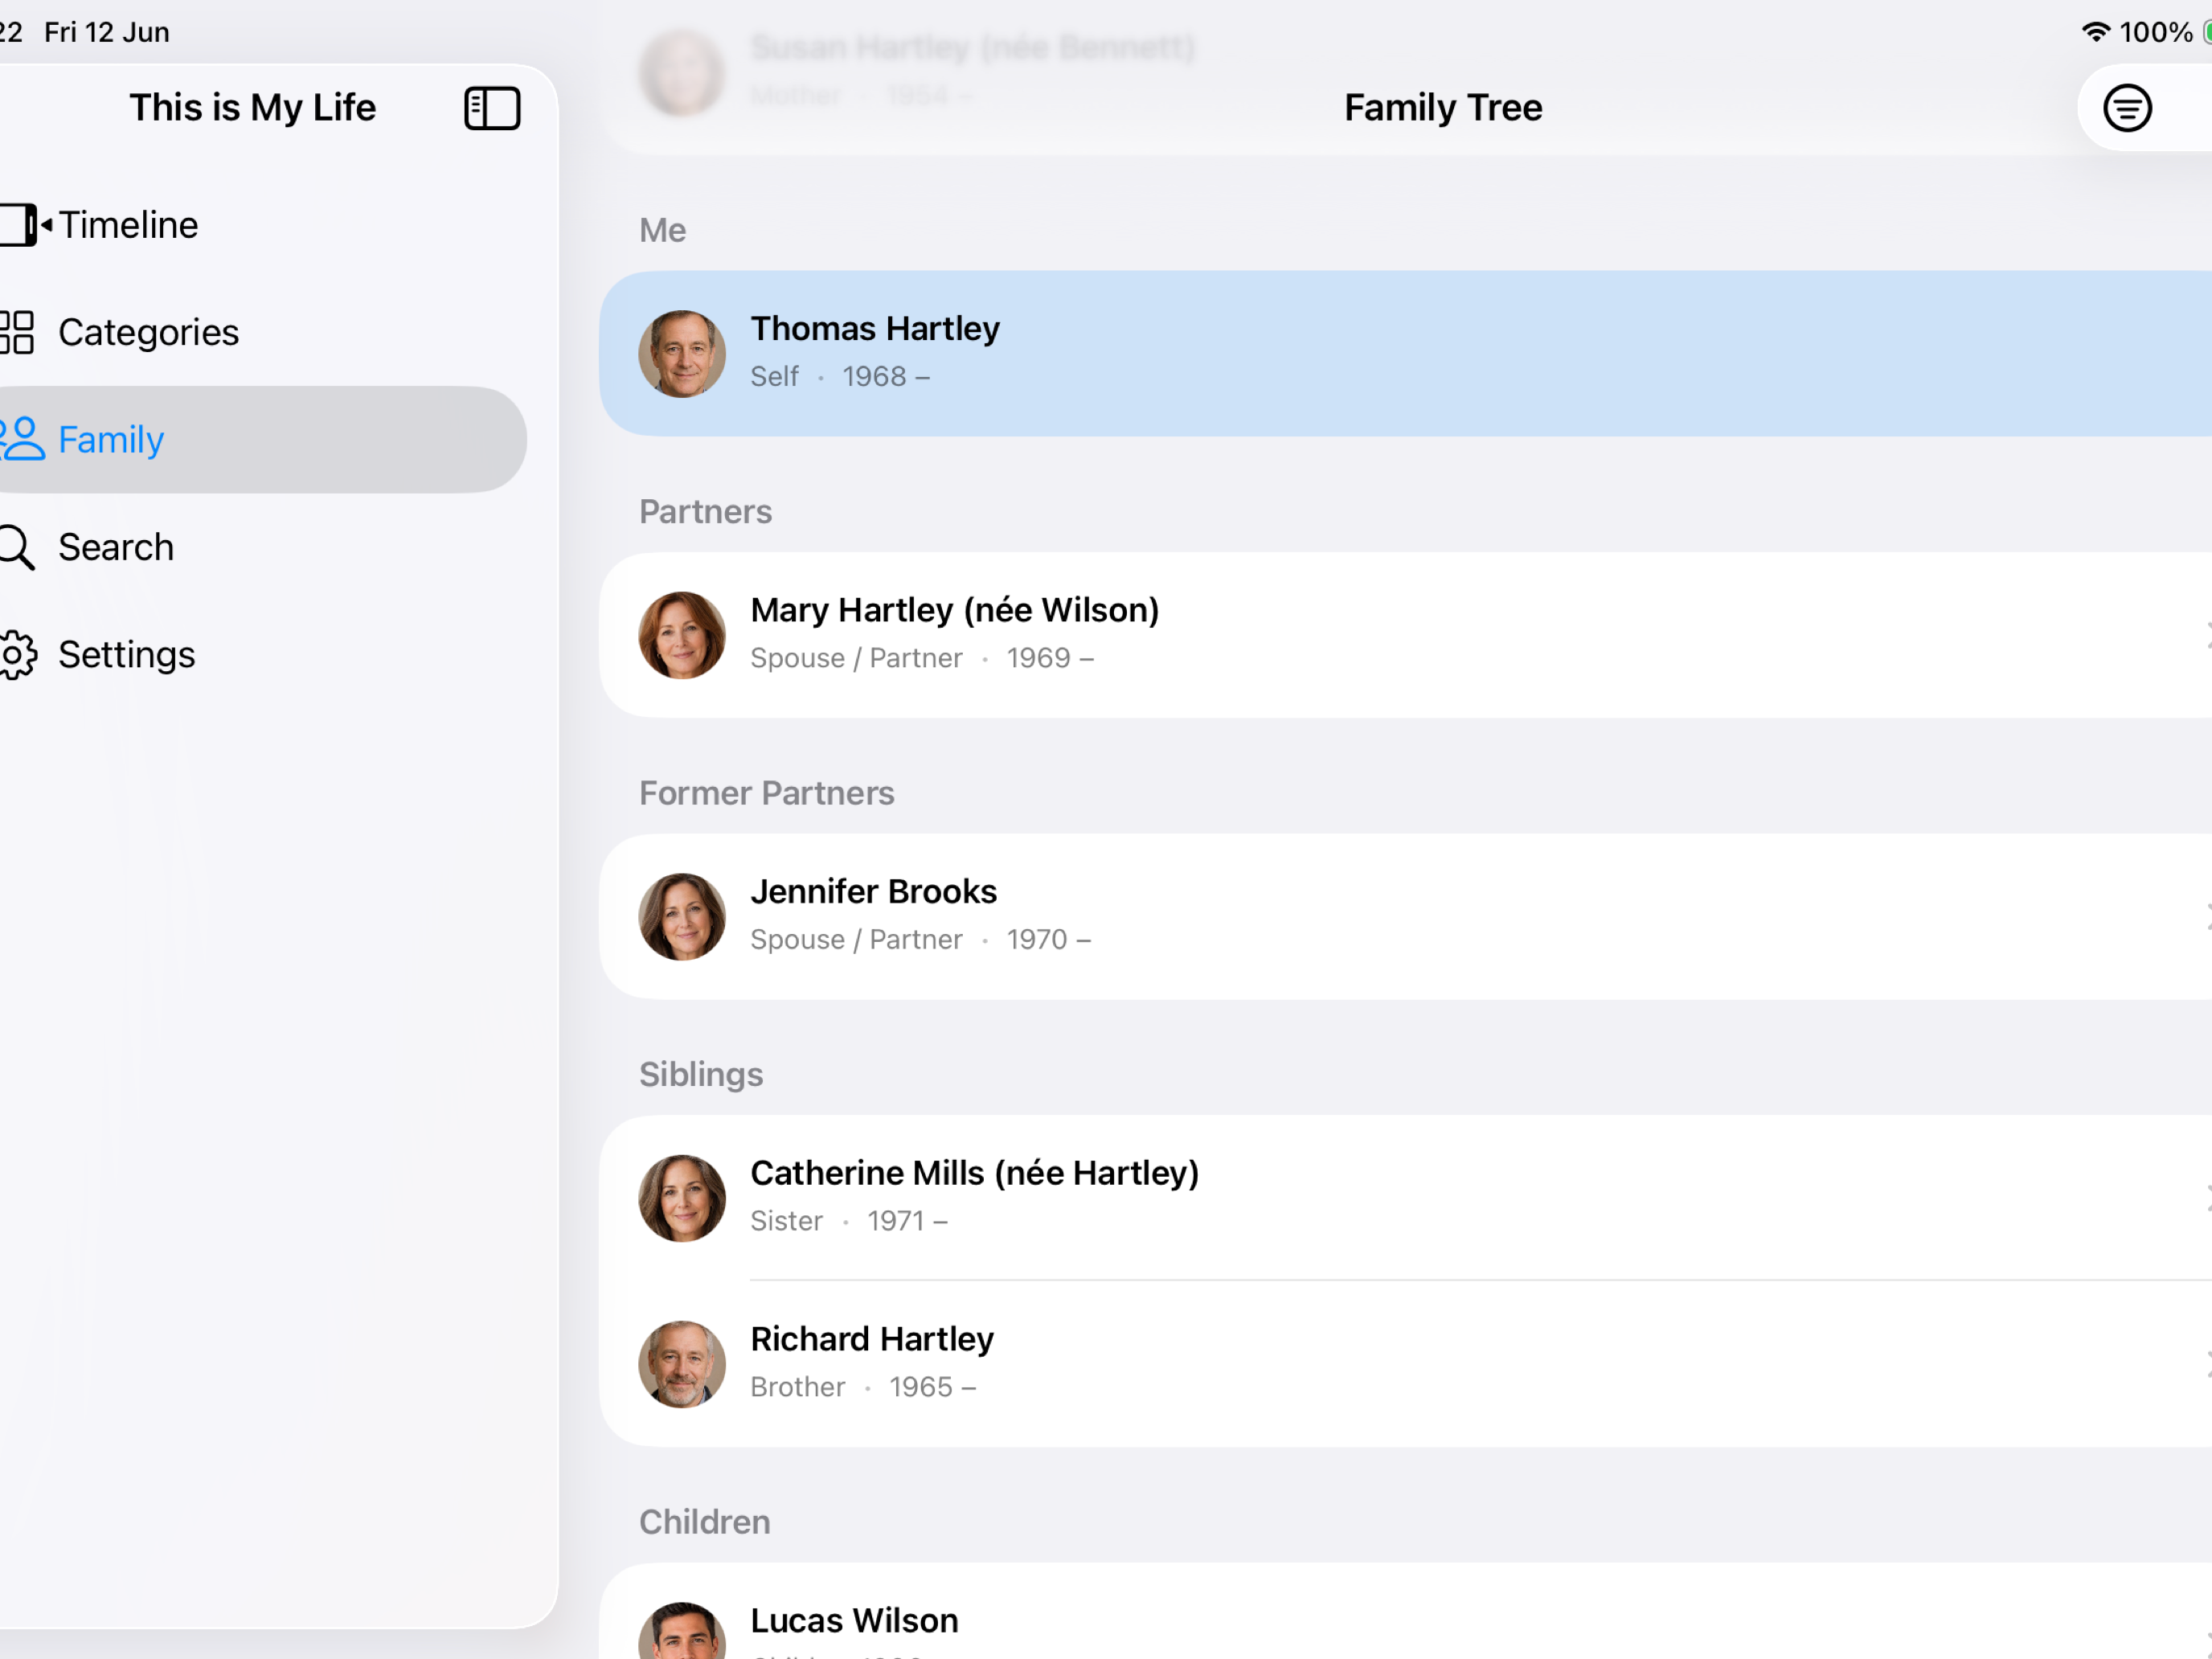Click the Former Partners section header
Image resolution: width=2212 pixels, height=1659 pixels.
click(x=767, y=793)
